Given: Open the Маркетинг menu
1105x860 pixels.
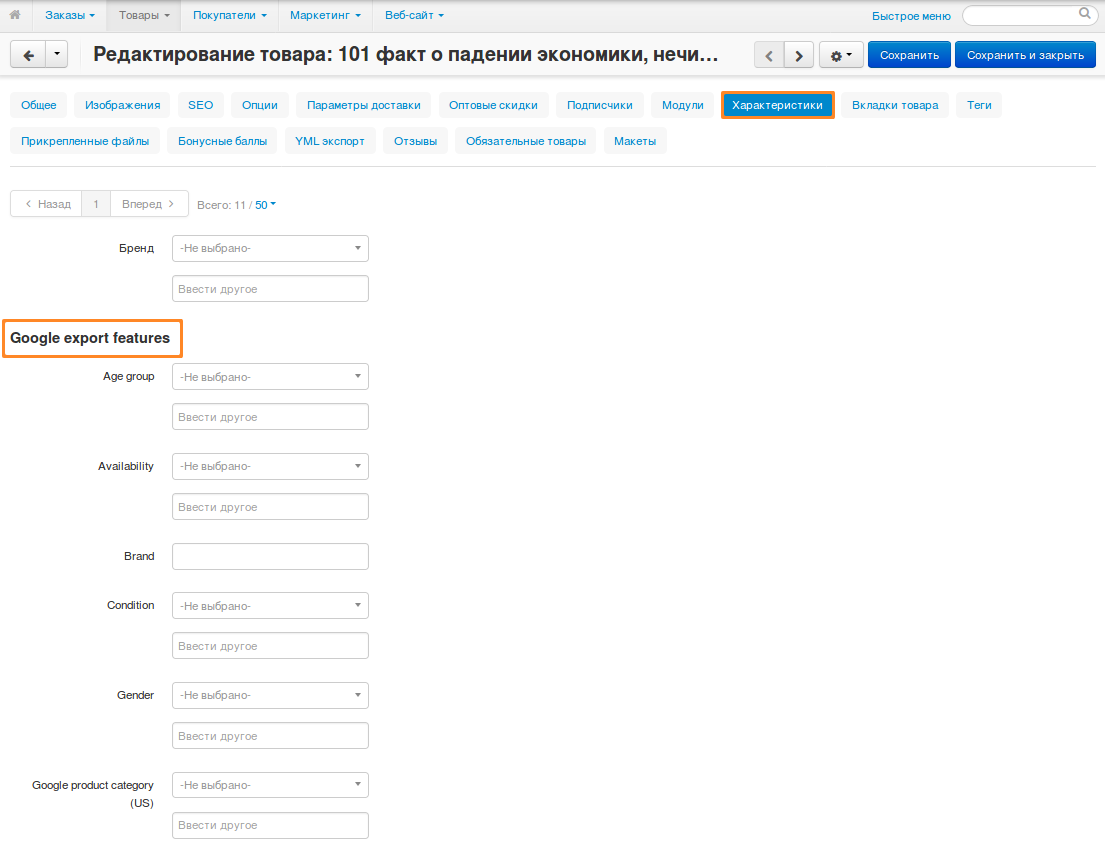Looking at the screenshot, I should (x=325, y=15).
